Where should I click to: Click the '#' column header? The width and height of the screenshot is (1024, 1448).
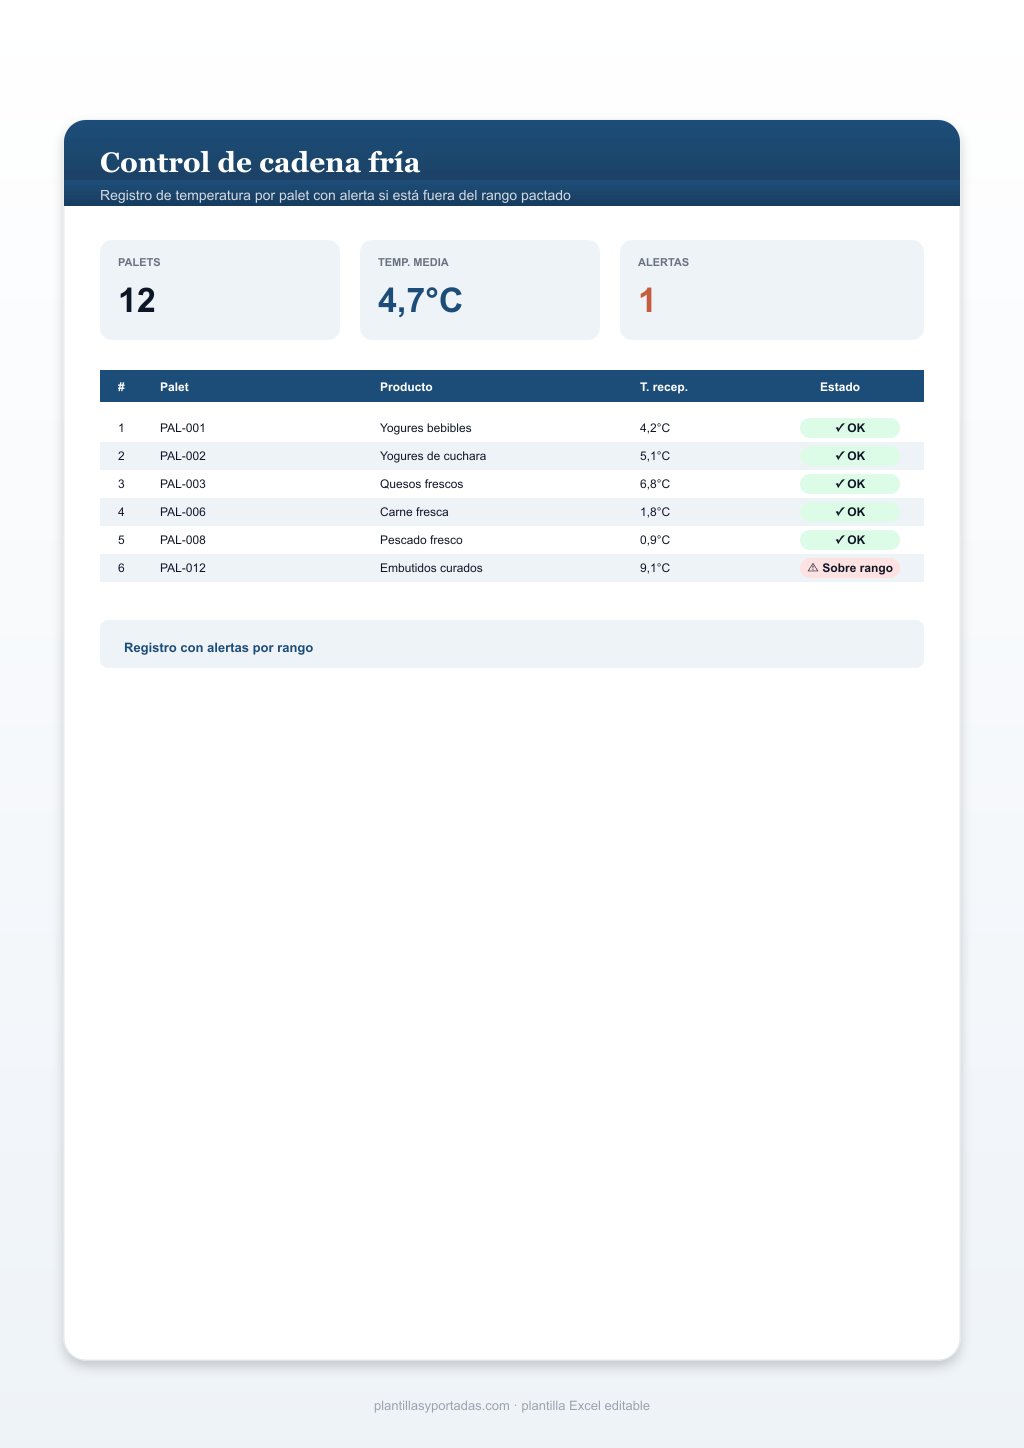121,387
